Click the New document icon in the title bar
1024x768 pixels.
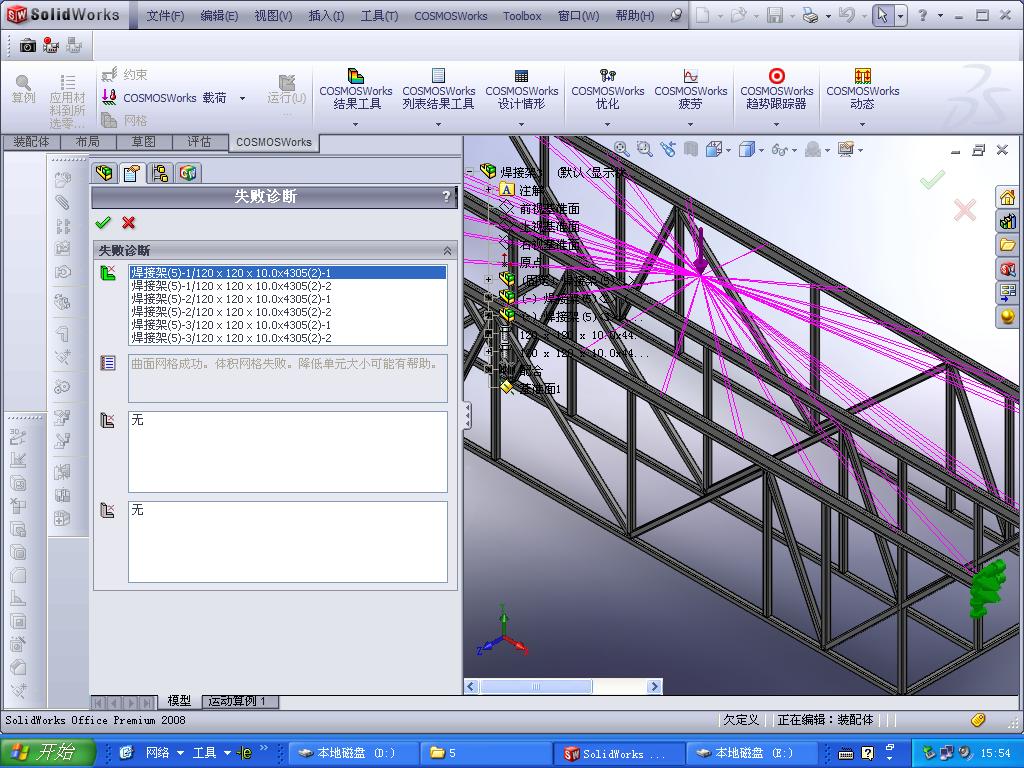703,15
